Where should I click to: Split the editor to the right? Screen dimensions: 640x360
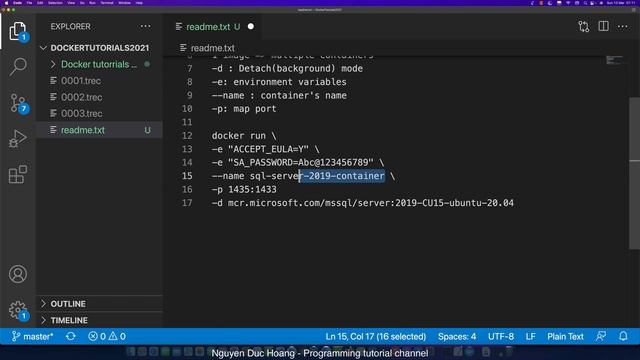click(603, 27)
